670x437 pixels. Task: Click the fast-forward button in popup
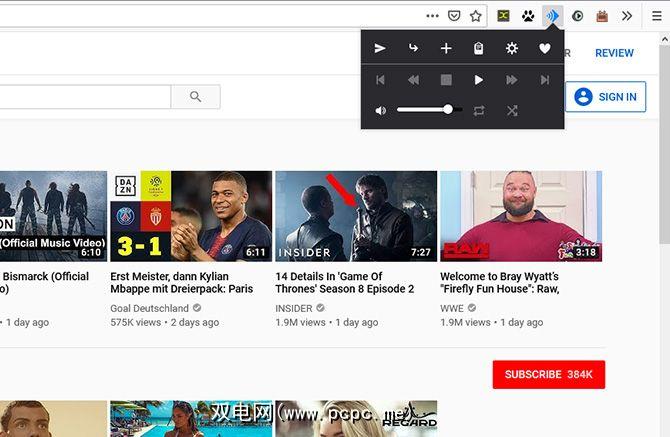coord(511,80)
